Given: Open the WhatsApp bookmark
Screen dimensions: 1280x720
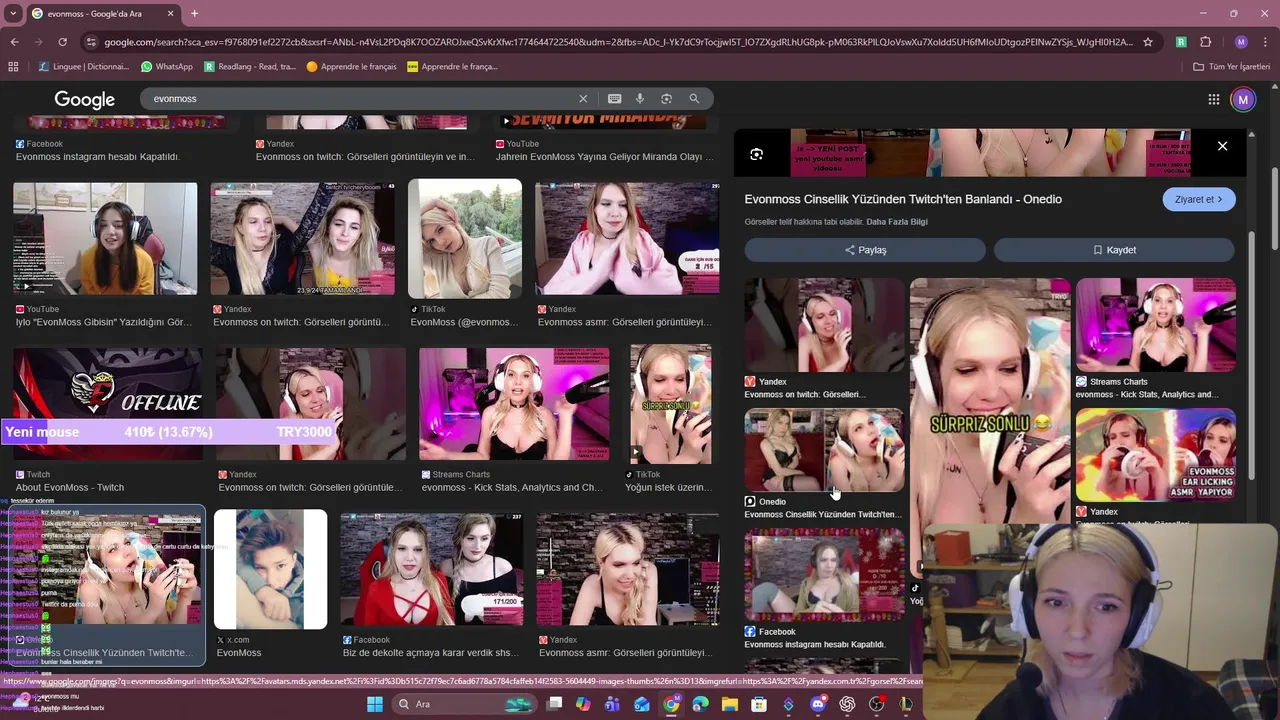Looking at the screenshot, I should (x=167, y=67).
